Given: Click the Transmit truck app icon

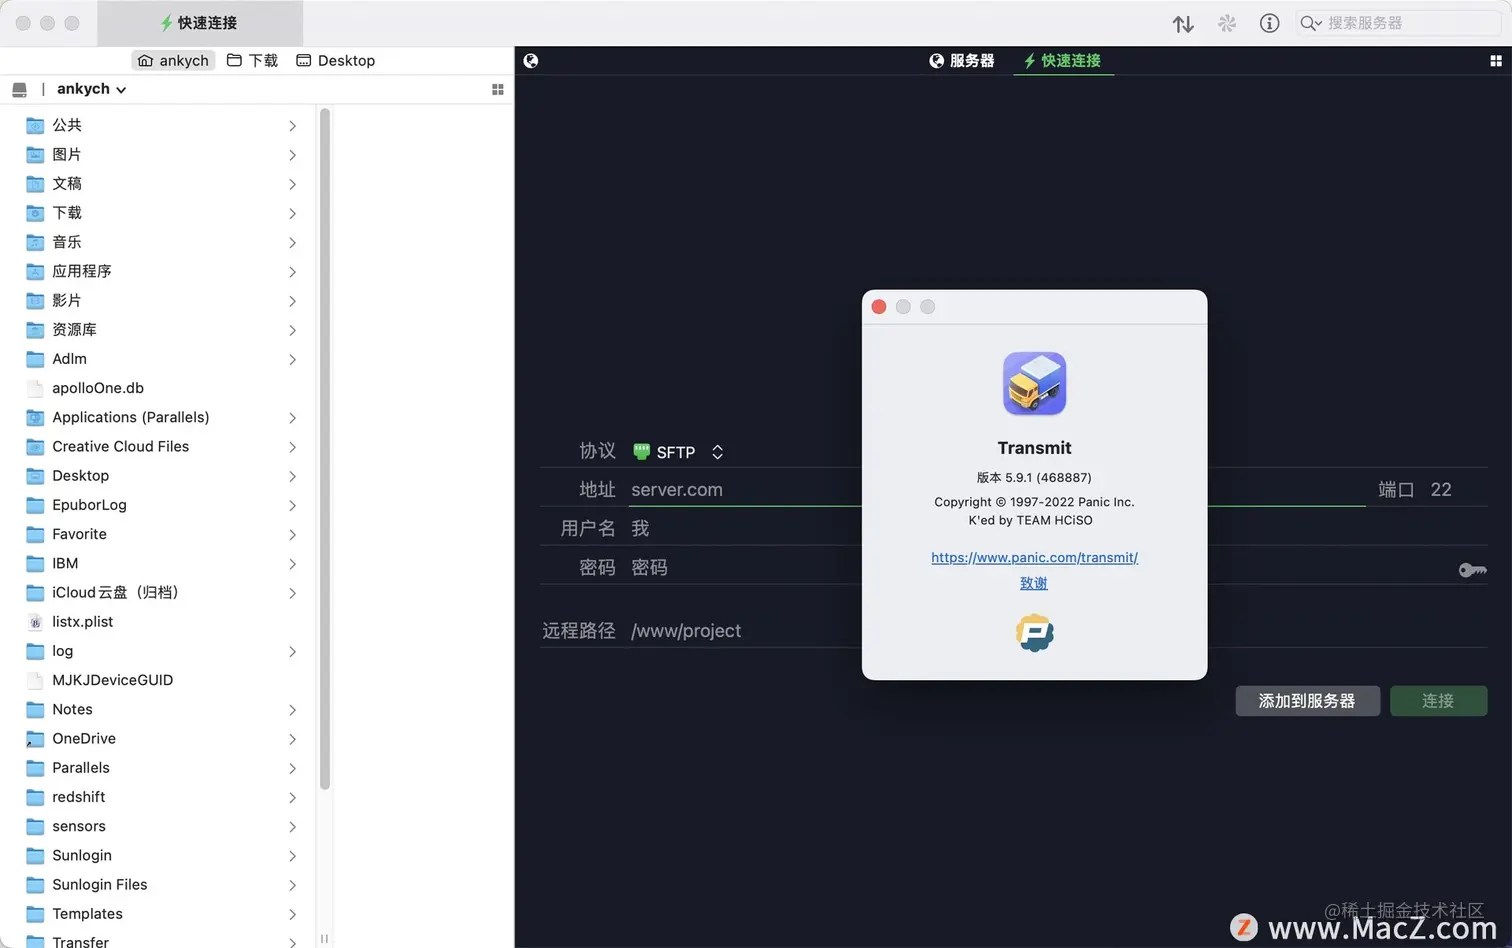Looking at the screenshot, I should coord(1035,383).
